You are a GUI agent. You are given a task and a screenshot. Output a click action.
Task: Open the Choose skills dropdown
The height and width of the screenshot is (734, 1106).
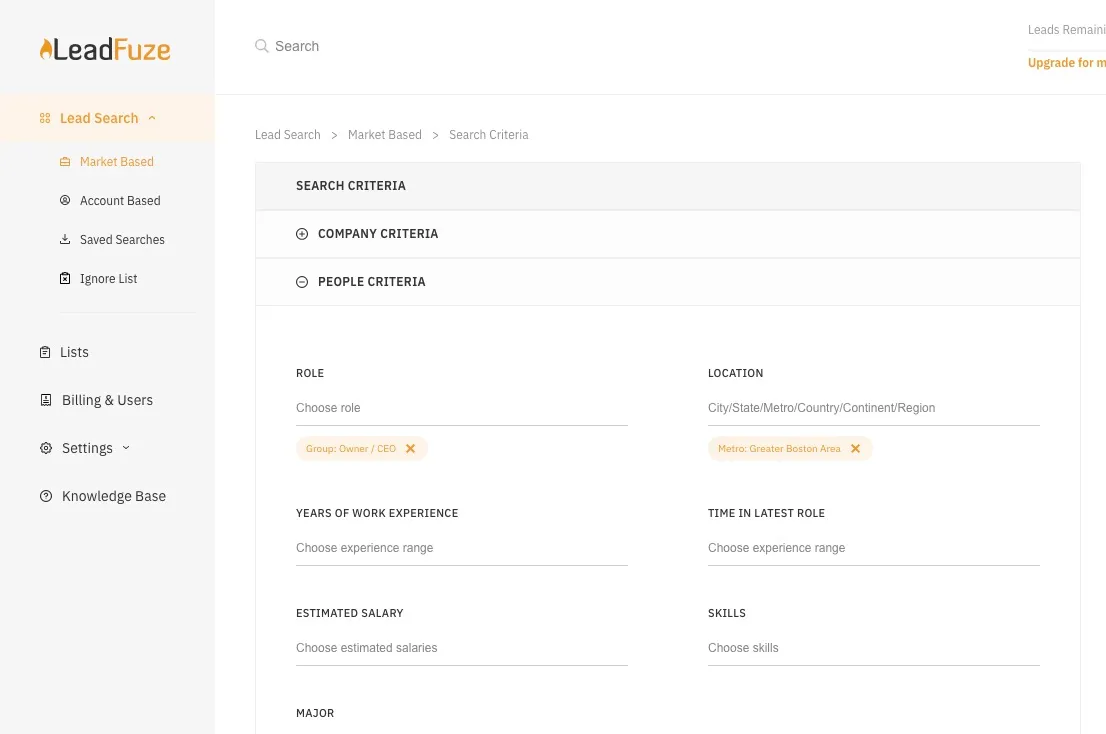point(874,648)
